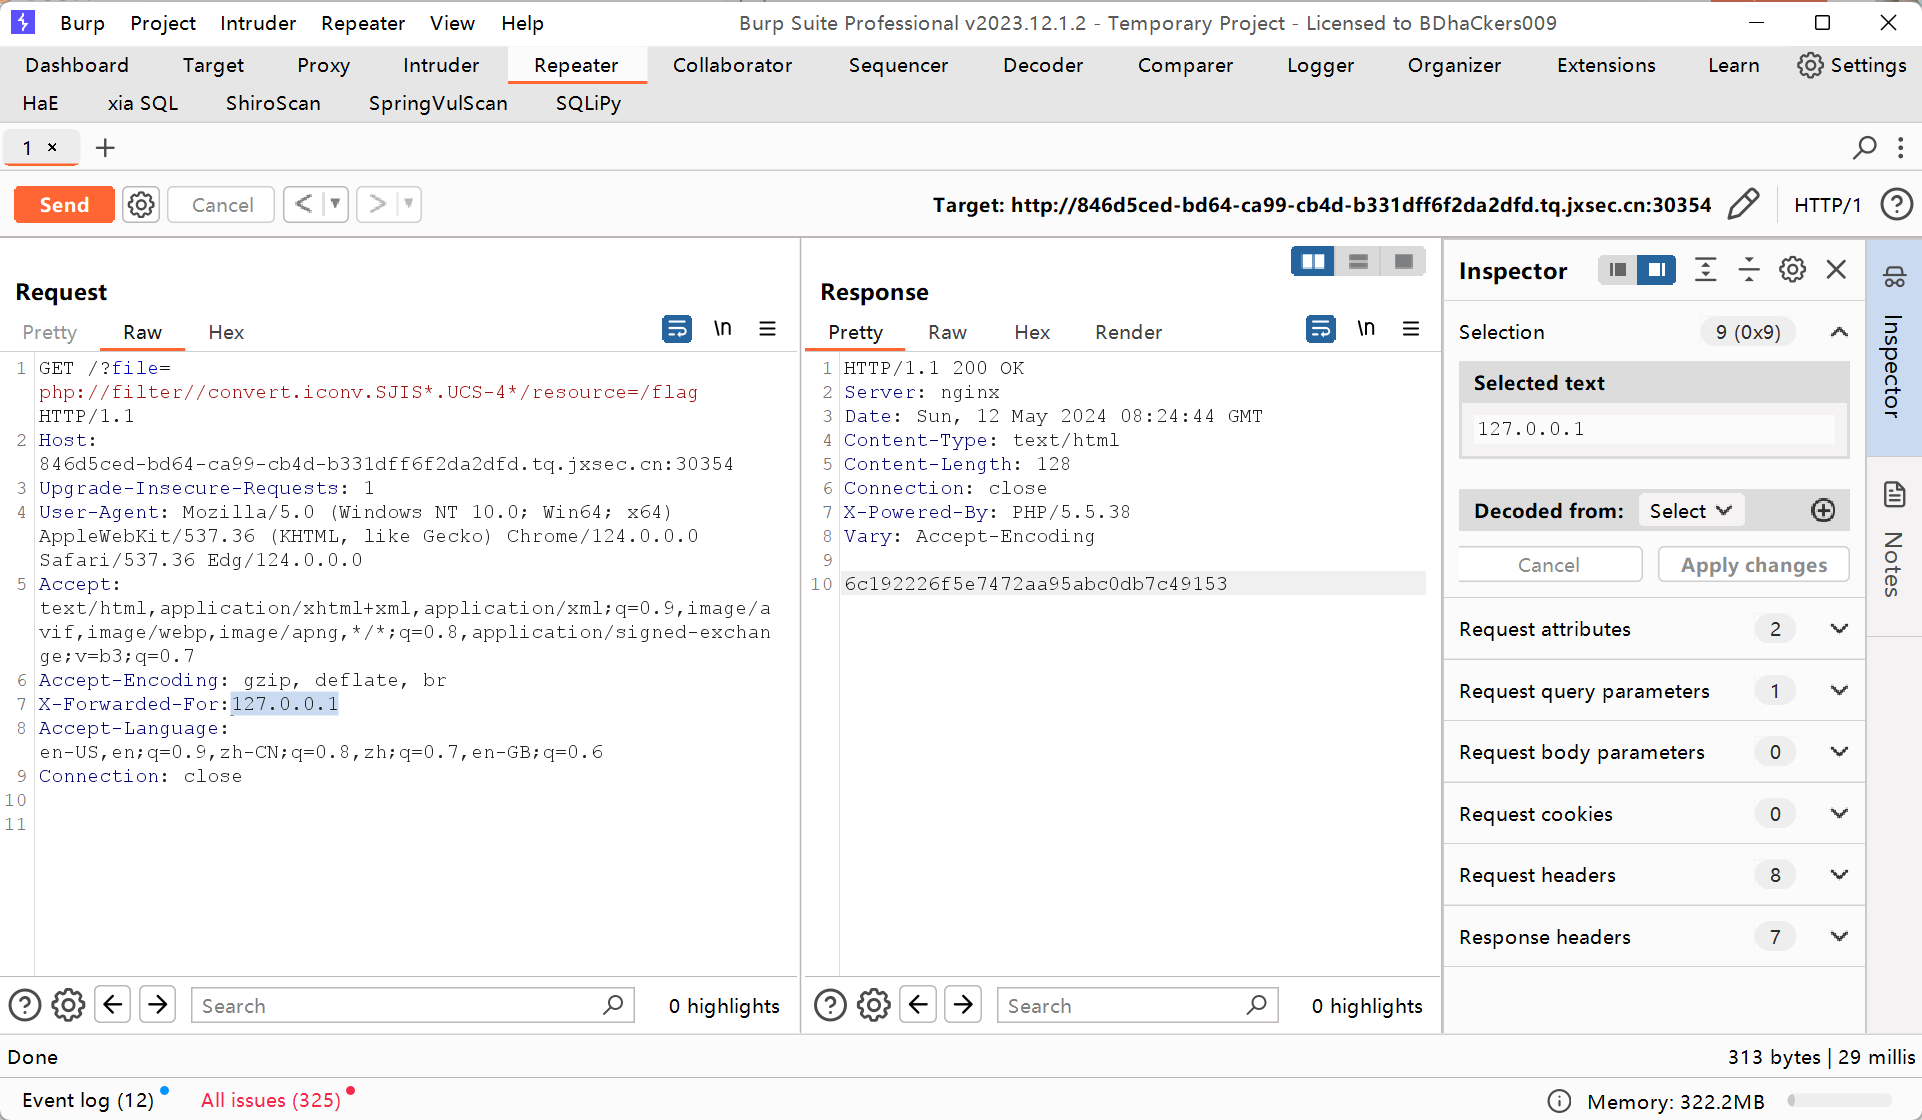
Task: Toggle response line wrap icon
Action: [x=1321, y=328]
